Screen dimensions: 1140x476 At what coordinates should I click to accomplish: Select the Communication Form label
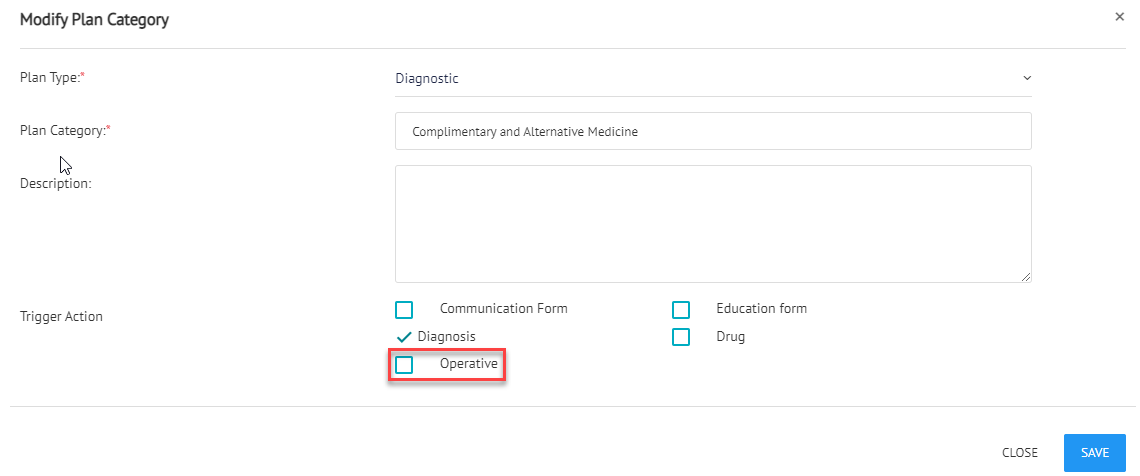[x=504, y=308]
